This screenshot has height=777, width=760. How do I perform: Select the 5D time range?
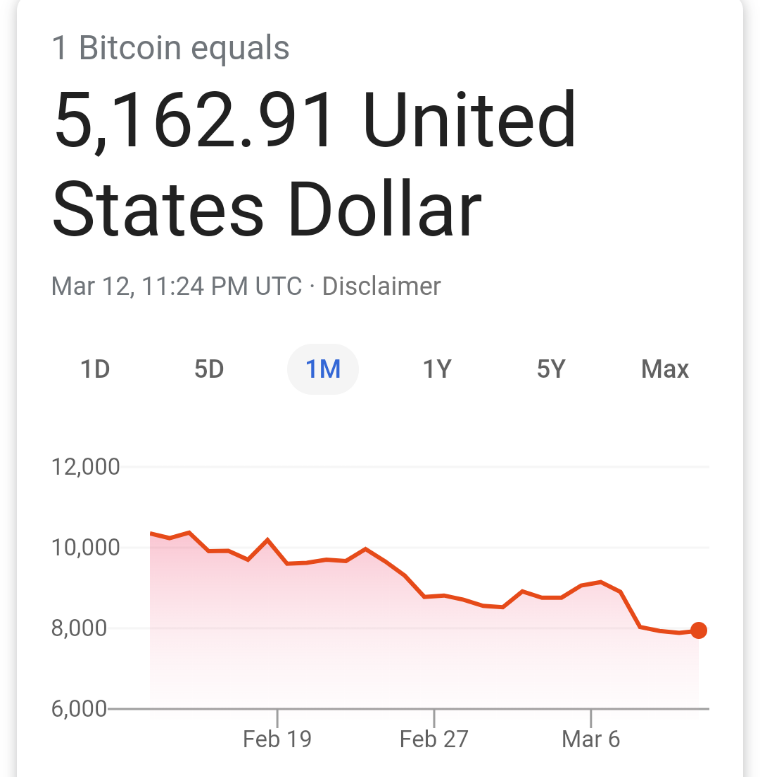[209, 370]
